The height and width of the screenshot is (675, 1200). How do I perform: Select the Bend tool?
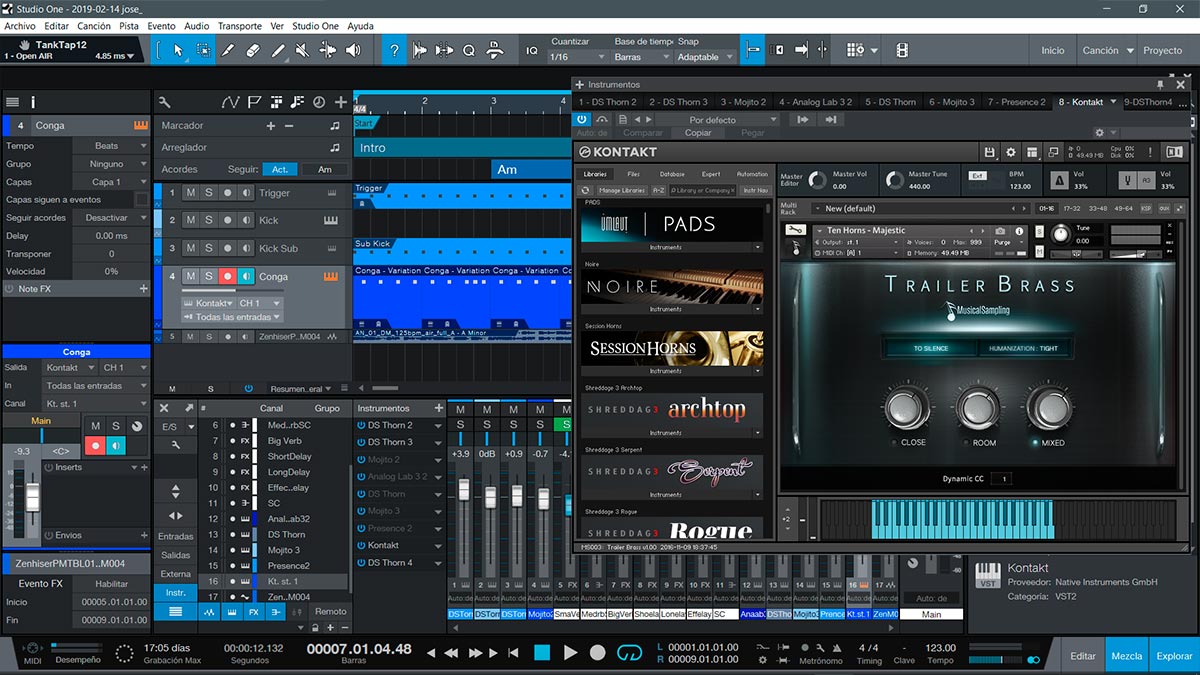click(x=328, y=50)
